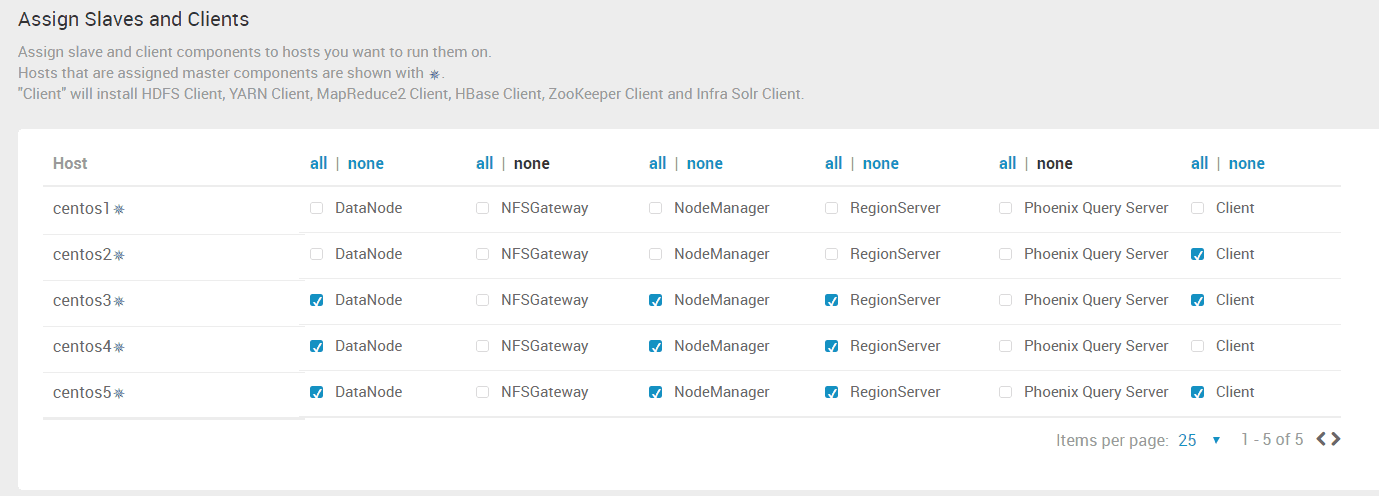Select all hosts for Phoenix Query Server
The width and height of the screenshot is (1379, 496).
[1007, 163]
